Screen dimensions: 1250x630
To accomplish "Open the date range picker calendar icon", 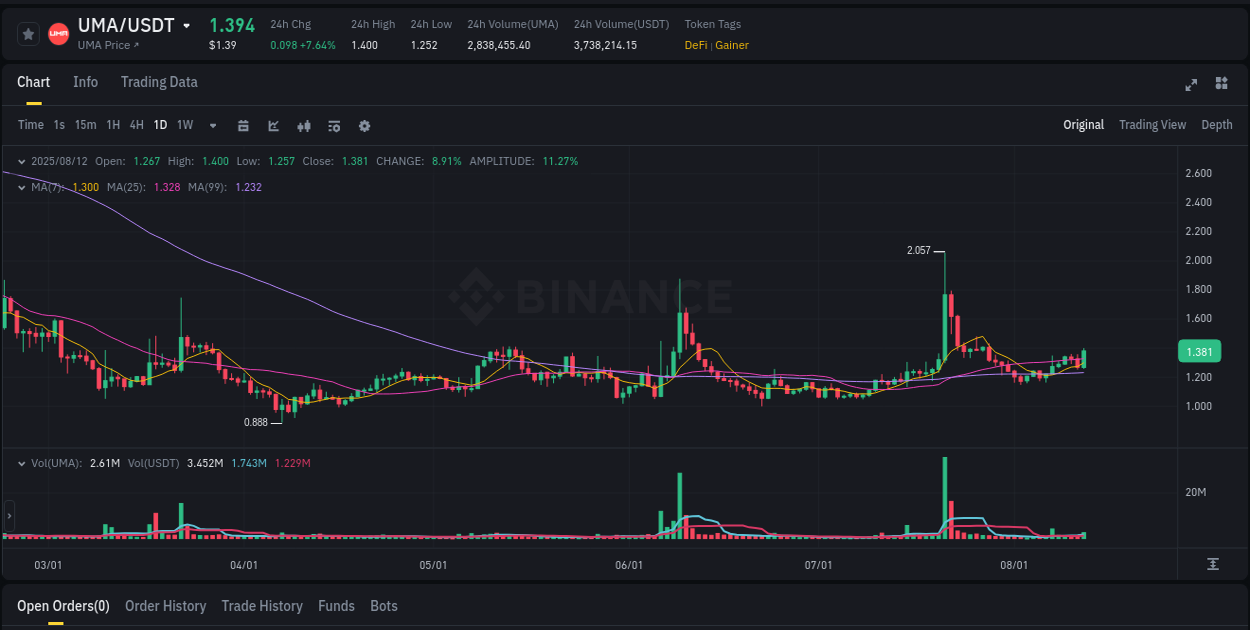I will coord(243,126).
